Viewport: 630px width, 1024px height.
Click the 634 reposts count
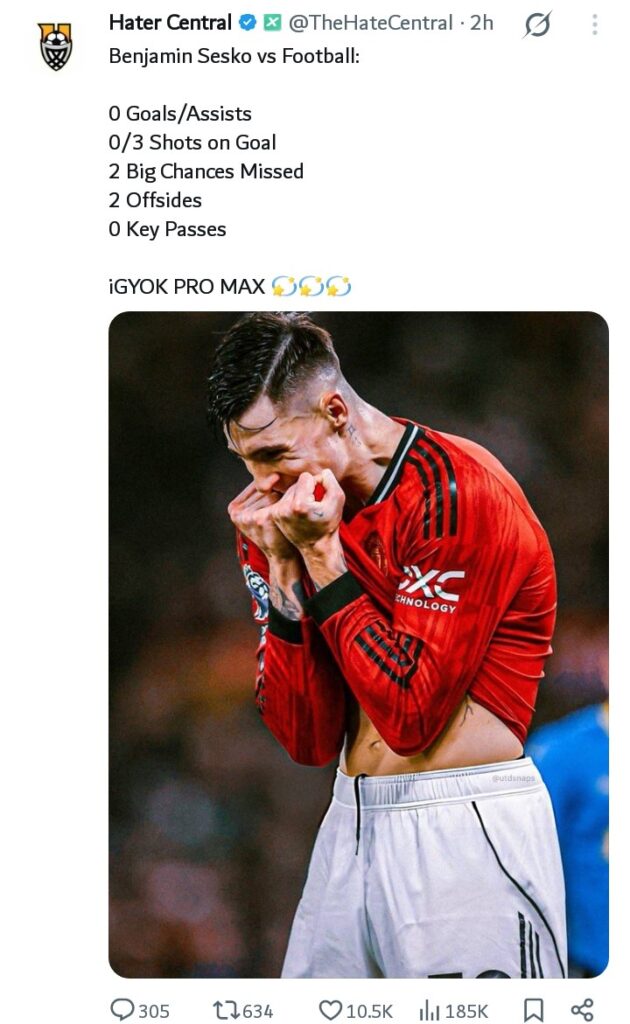258,1011
